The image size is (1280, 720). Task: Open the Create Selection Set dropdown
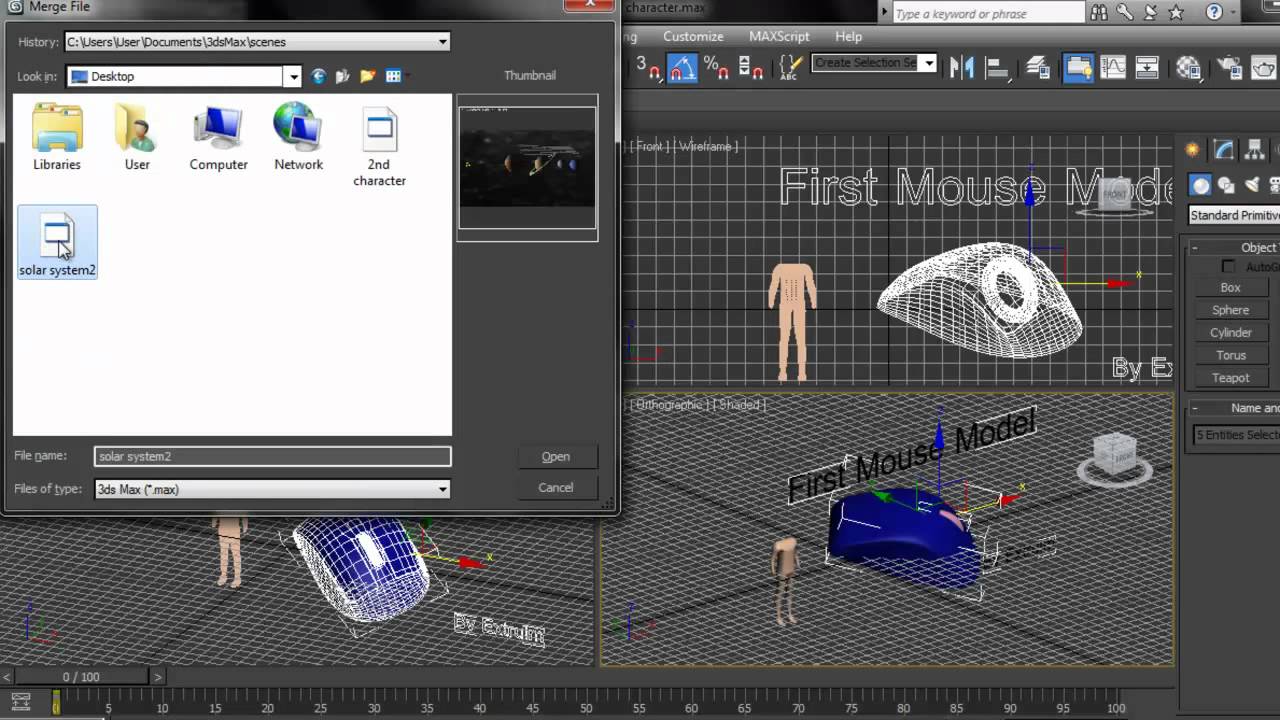(929, 63)
